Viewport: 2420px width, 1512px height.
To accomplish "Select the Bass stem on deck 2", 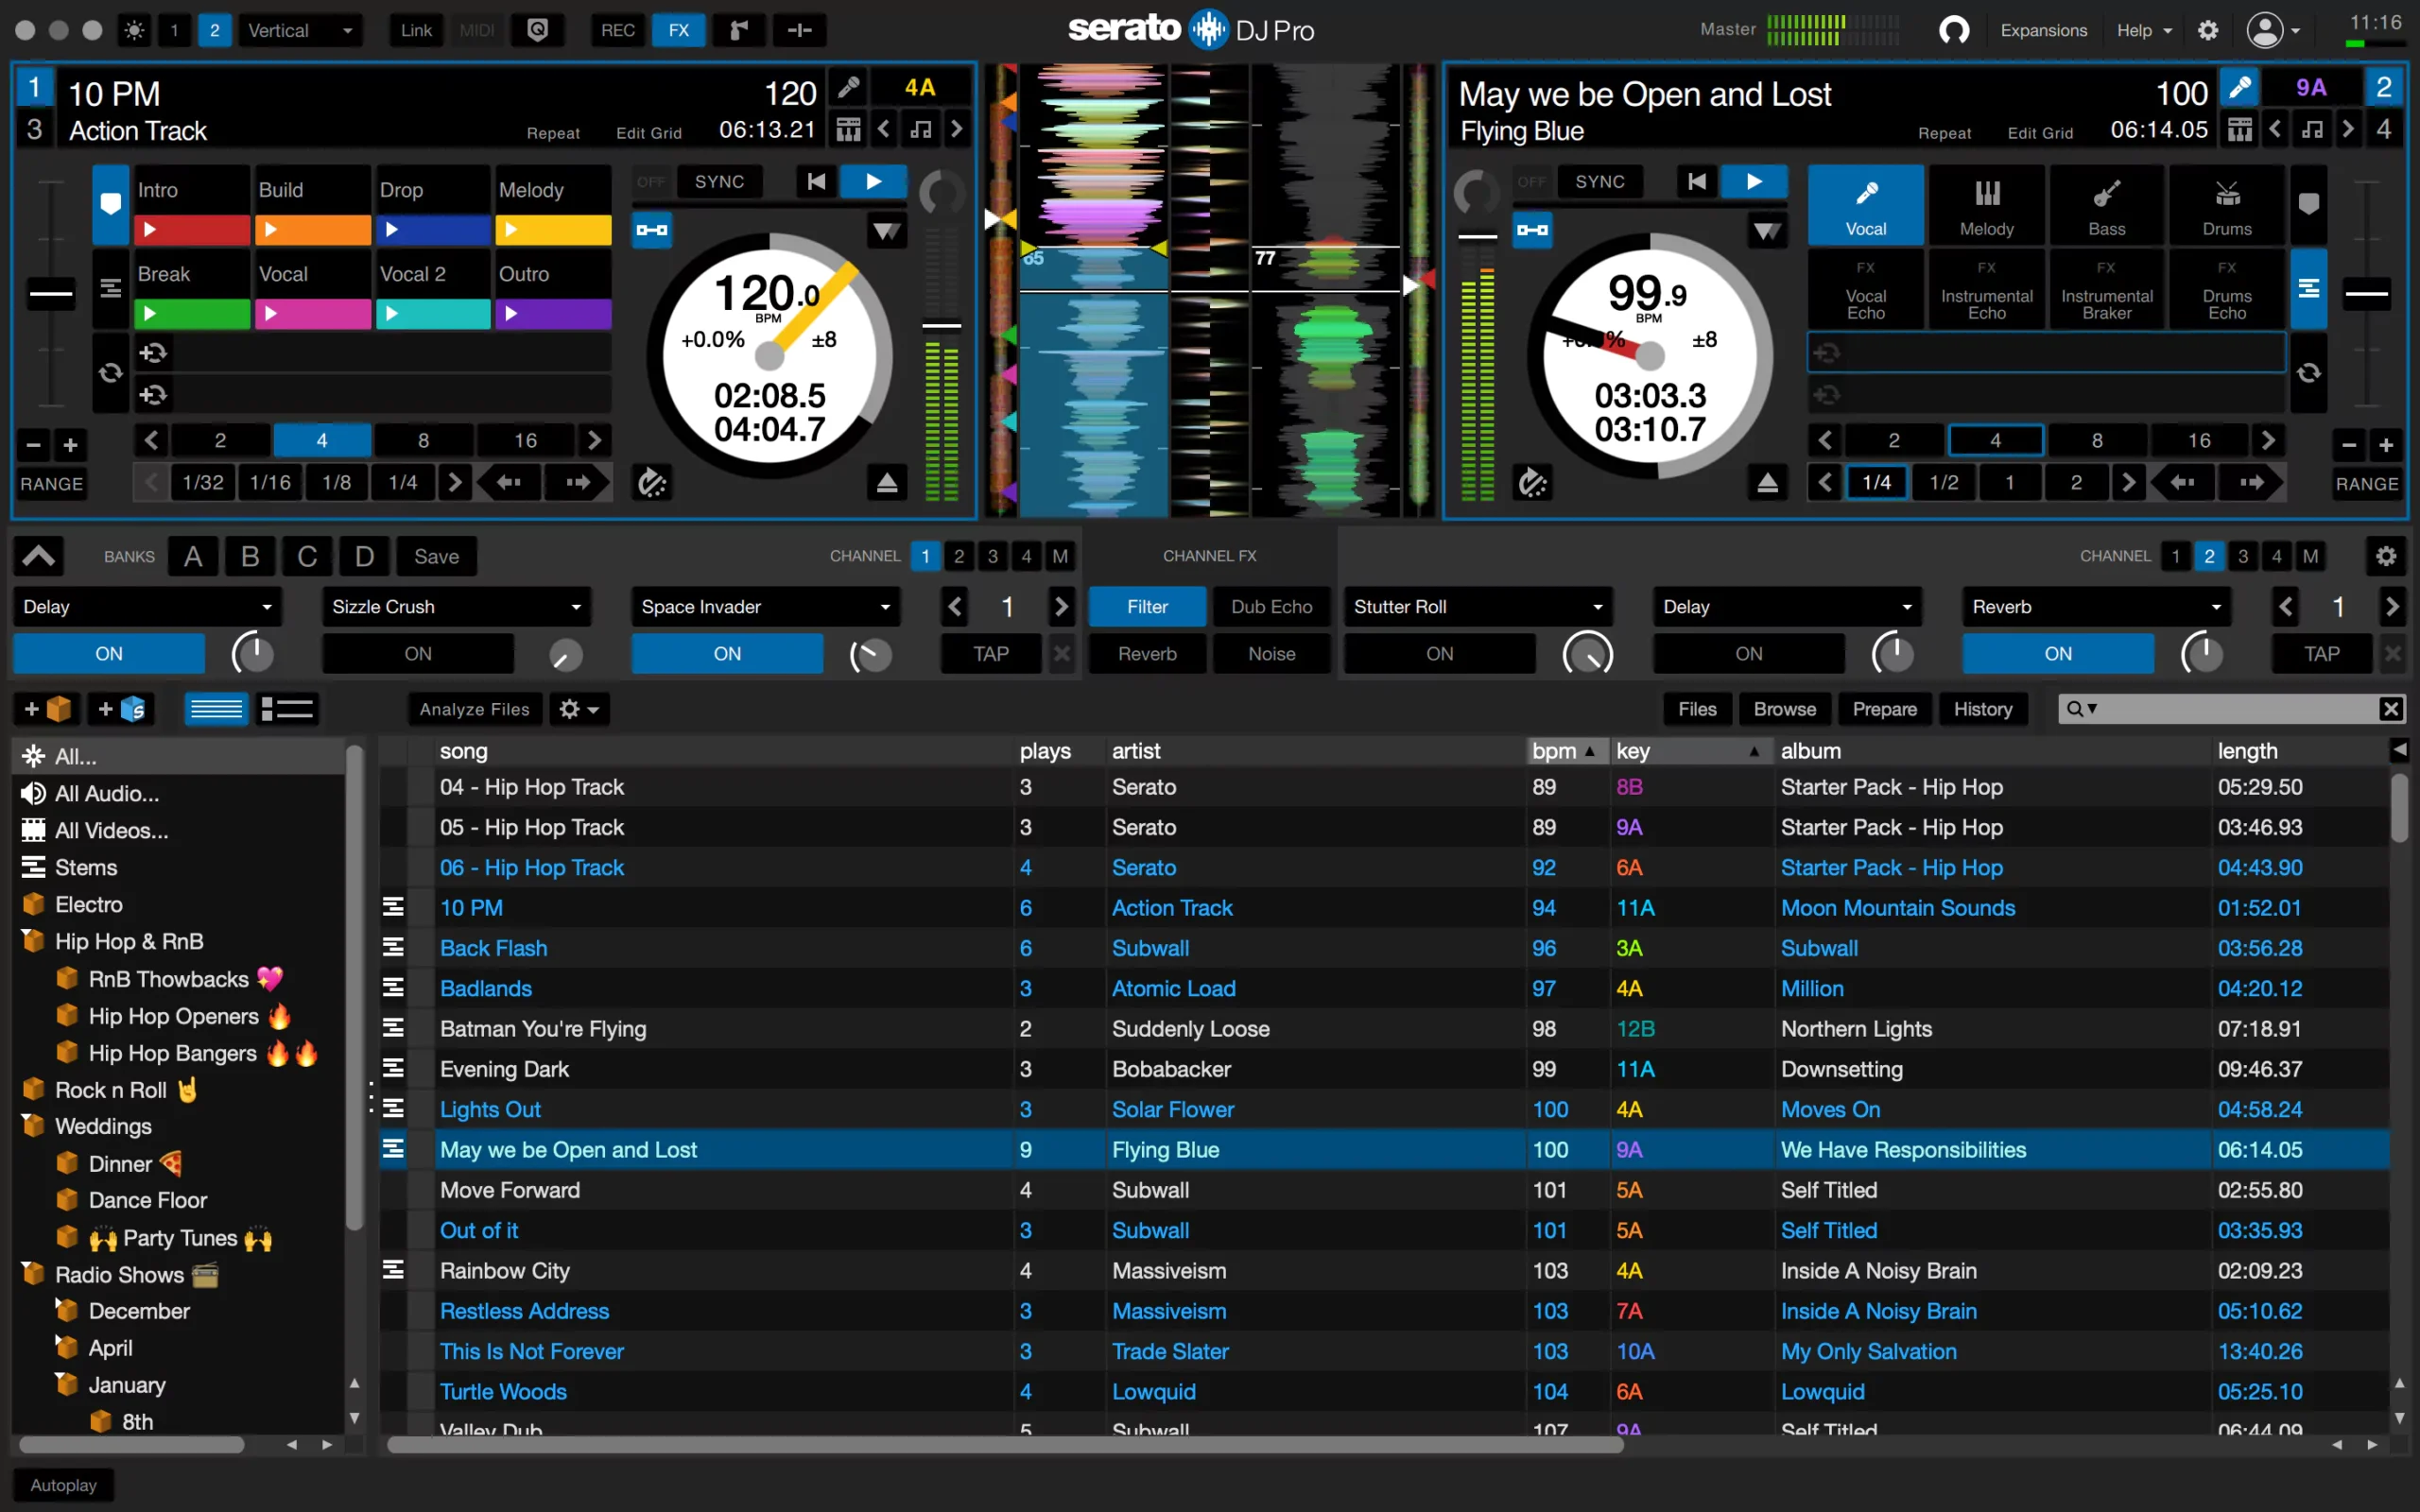I will (x=2106, y=204).
